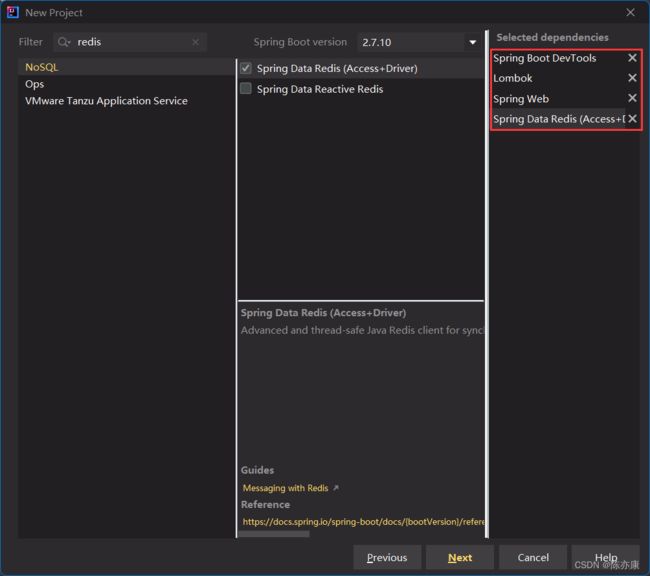This screenshot has width=650, height=576.
Task: Select Lombok in selected dependencies list
Action: (x=512, y=78)
